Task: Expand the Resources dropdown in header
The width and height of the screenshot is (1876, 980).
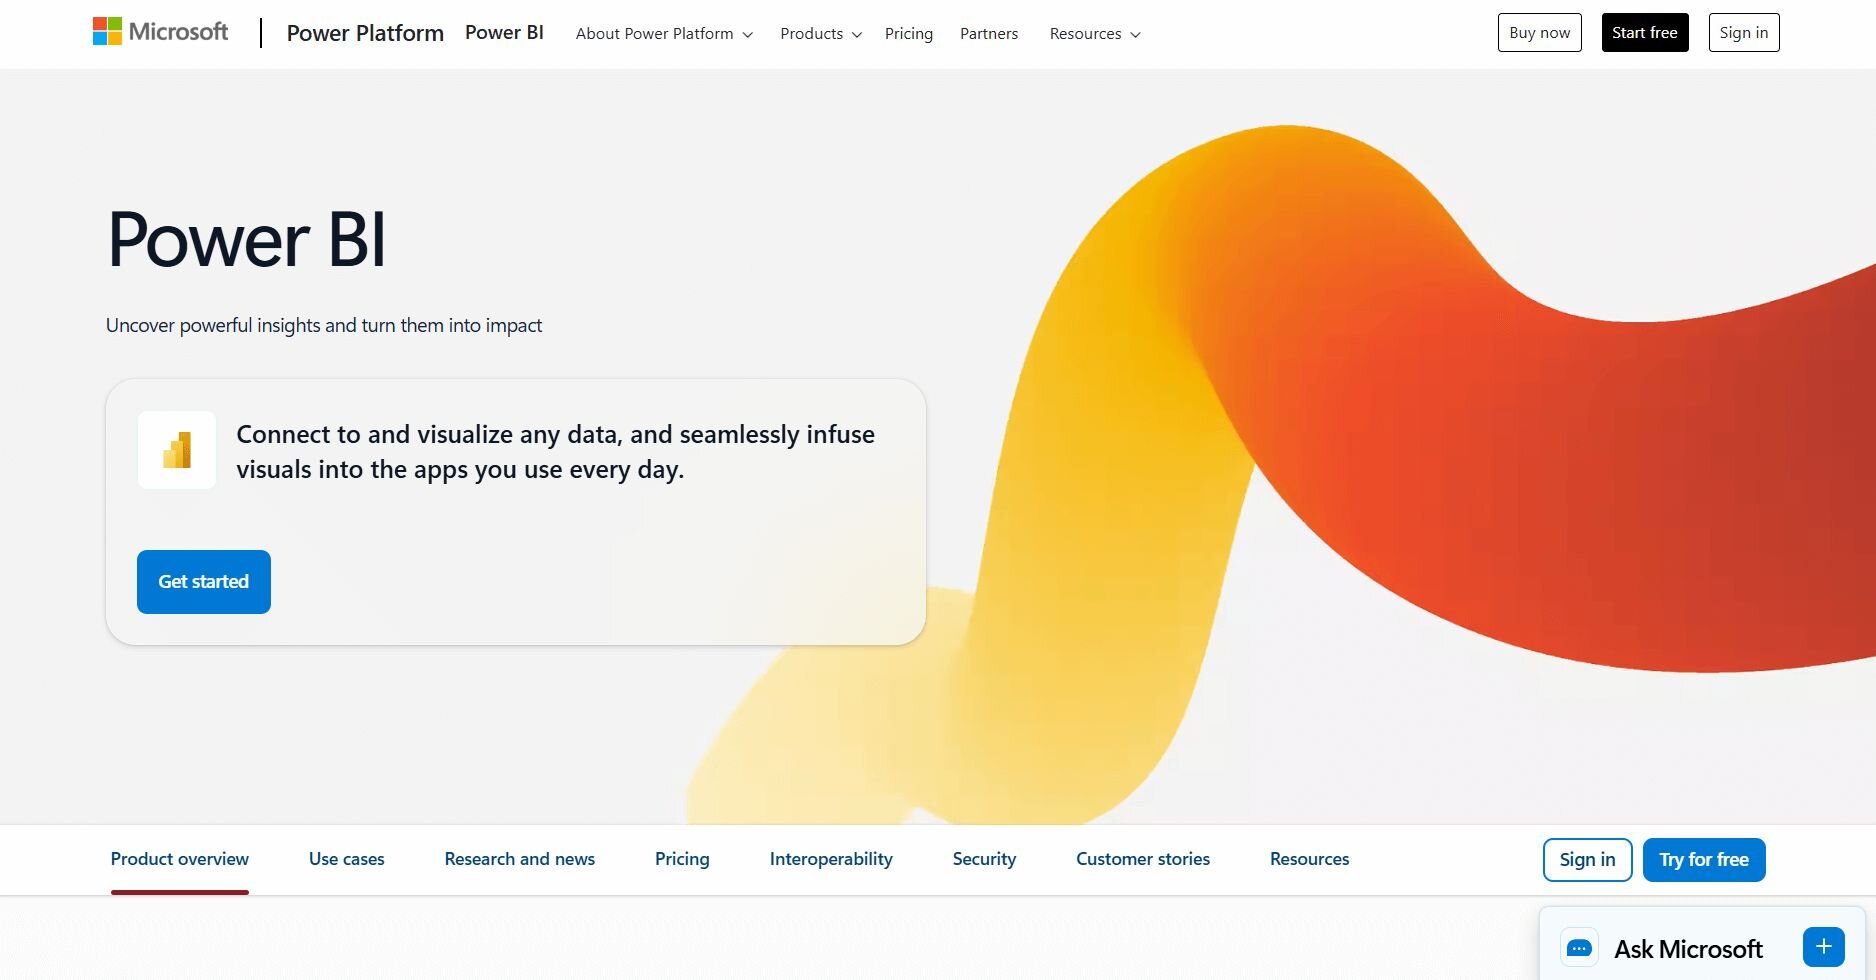Action: (1094, 34)
